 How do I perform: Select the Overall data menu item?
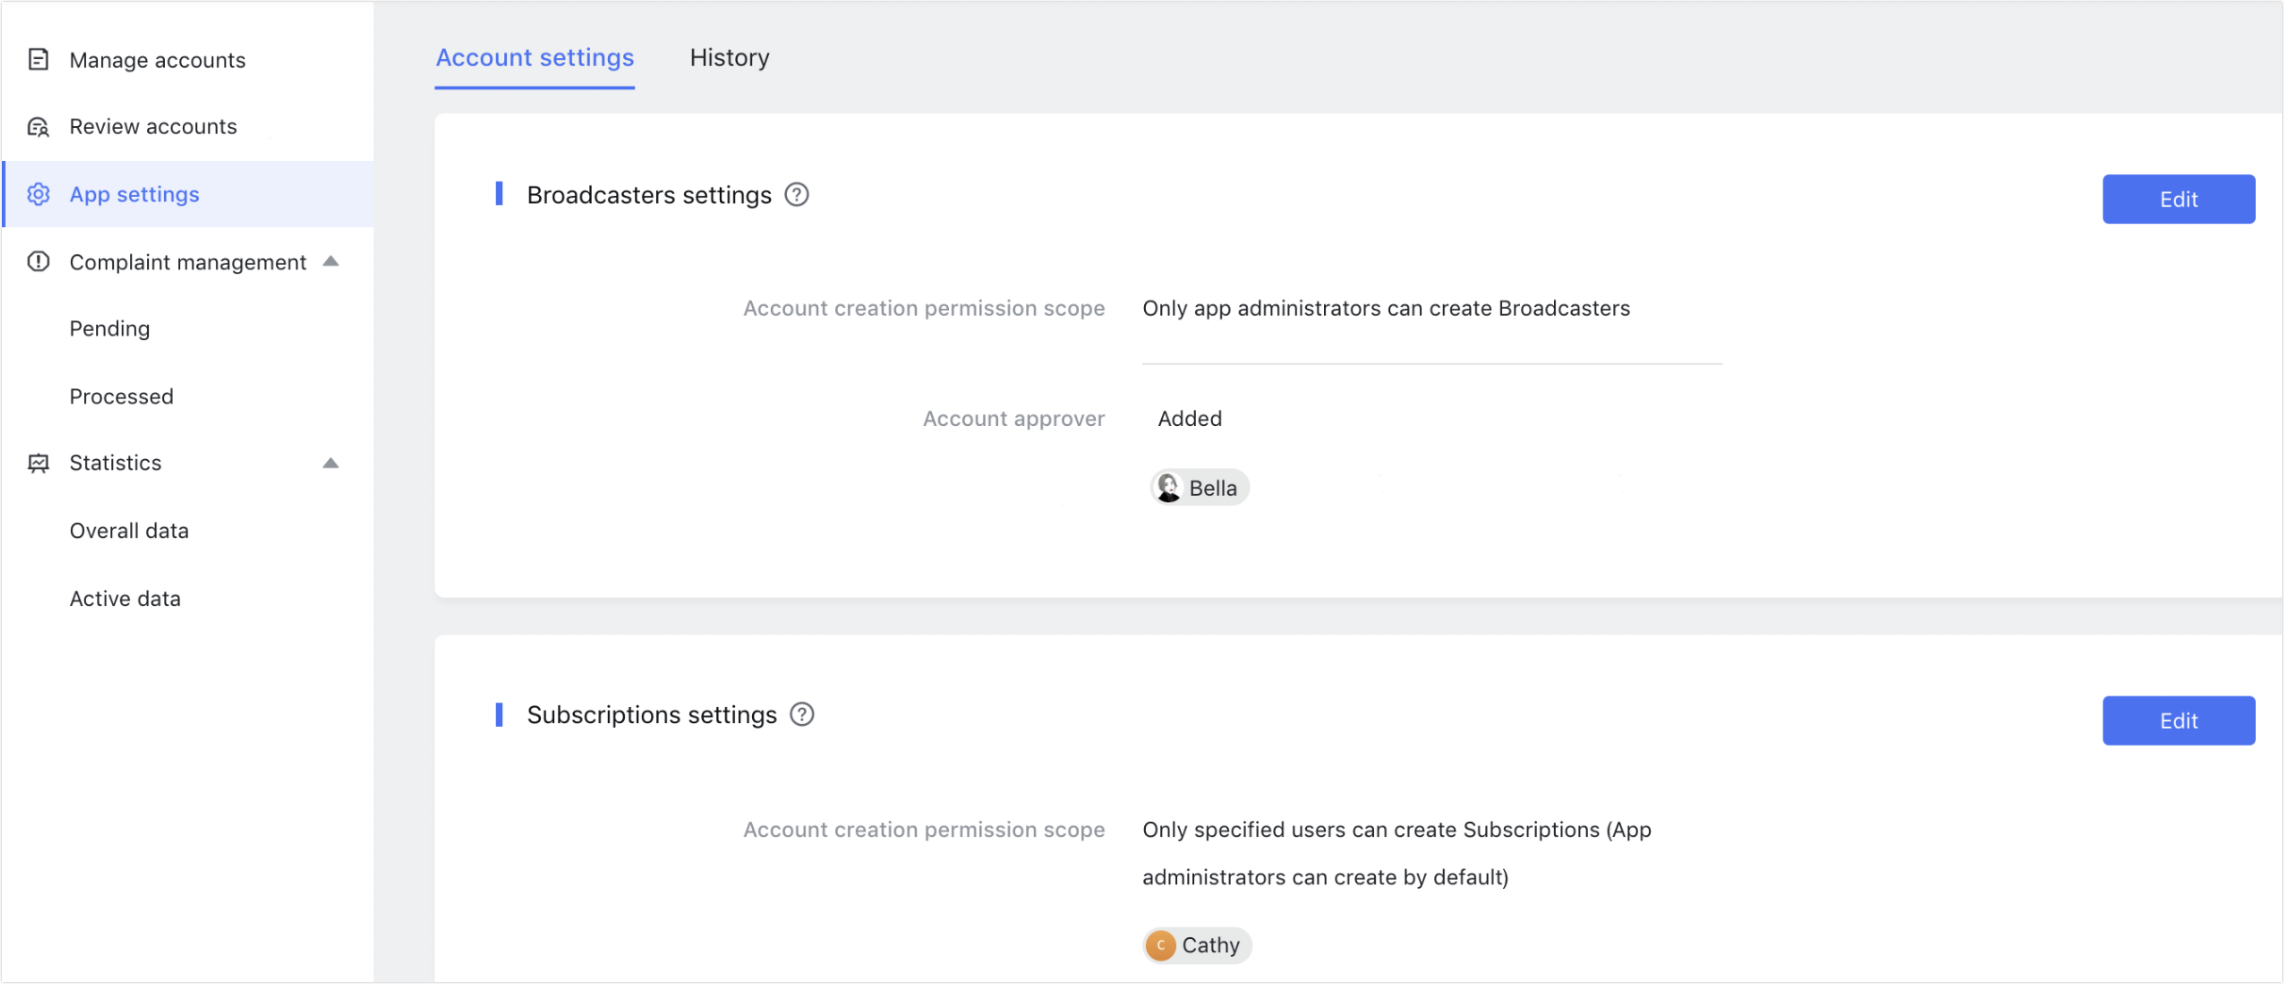(x=128, y=530)
